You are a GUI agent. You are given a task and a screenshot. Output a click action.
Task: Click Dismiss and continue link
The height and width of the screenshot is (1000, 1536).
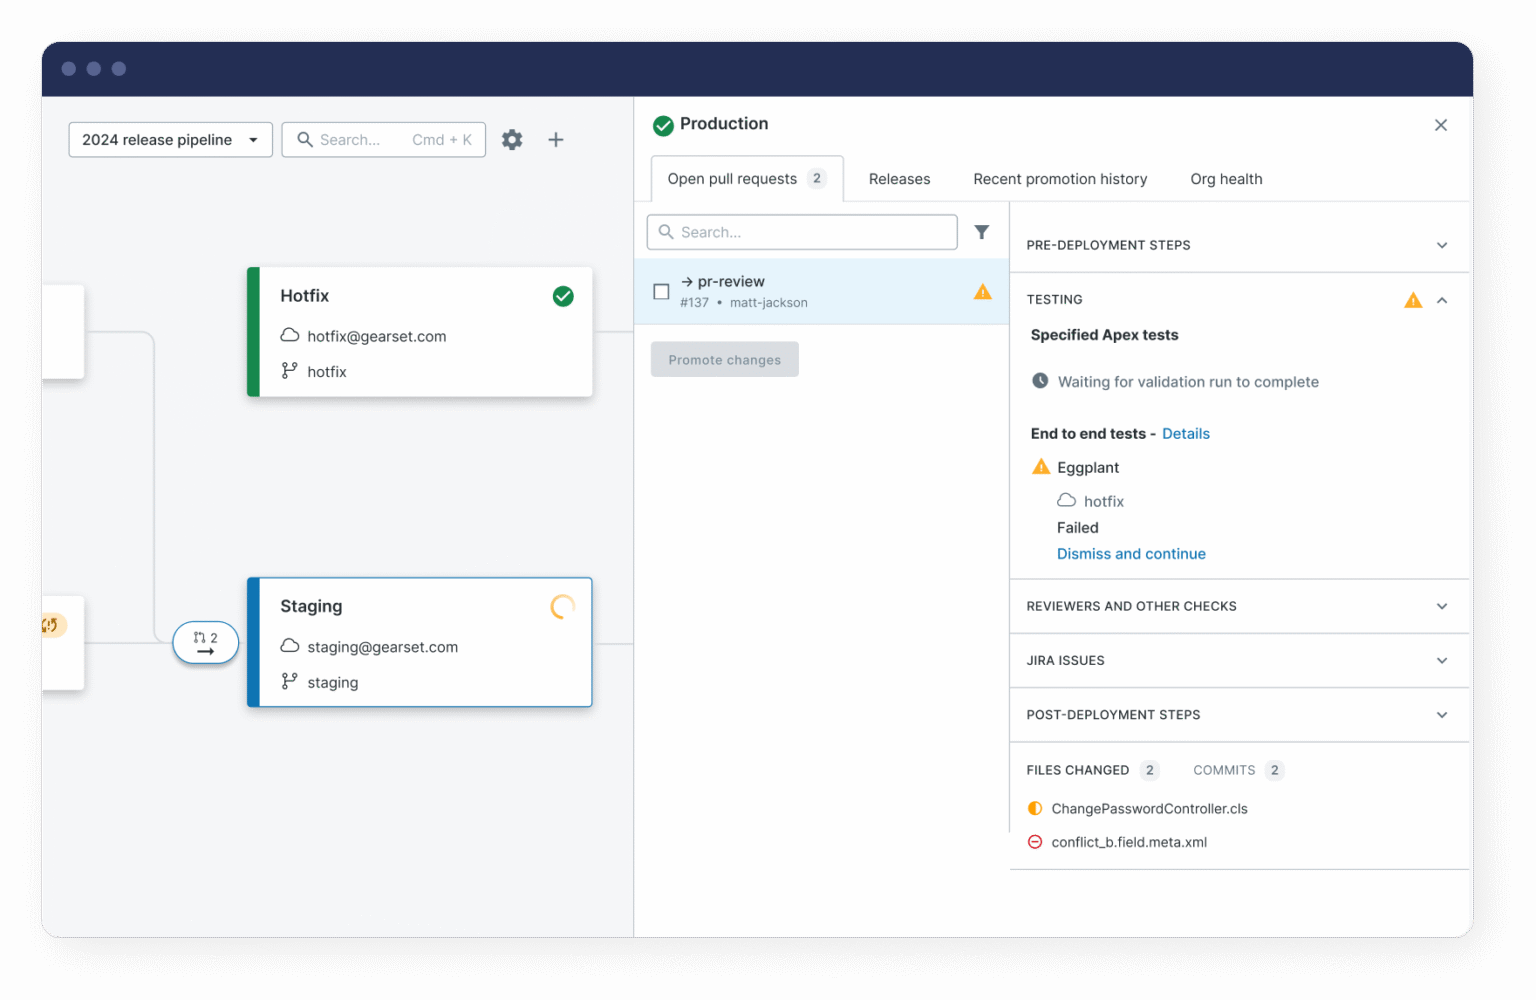click(1131, 554)
